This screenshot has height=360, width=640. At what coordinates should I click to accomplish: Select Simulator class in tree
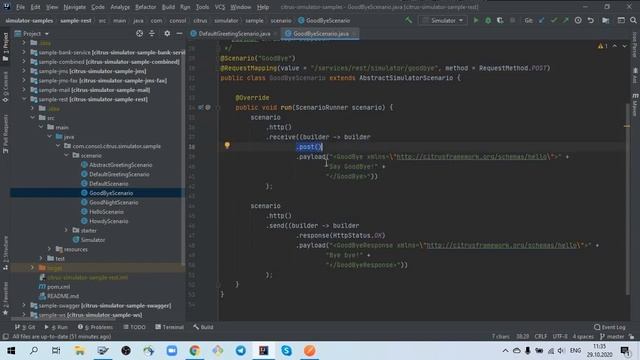click(x=93, y=240)
